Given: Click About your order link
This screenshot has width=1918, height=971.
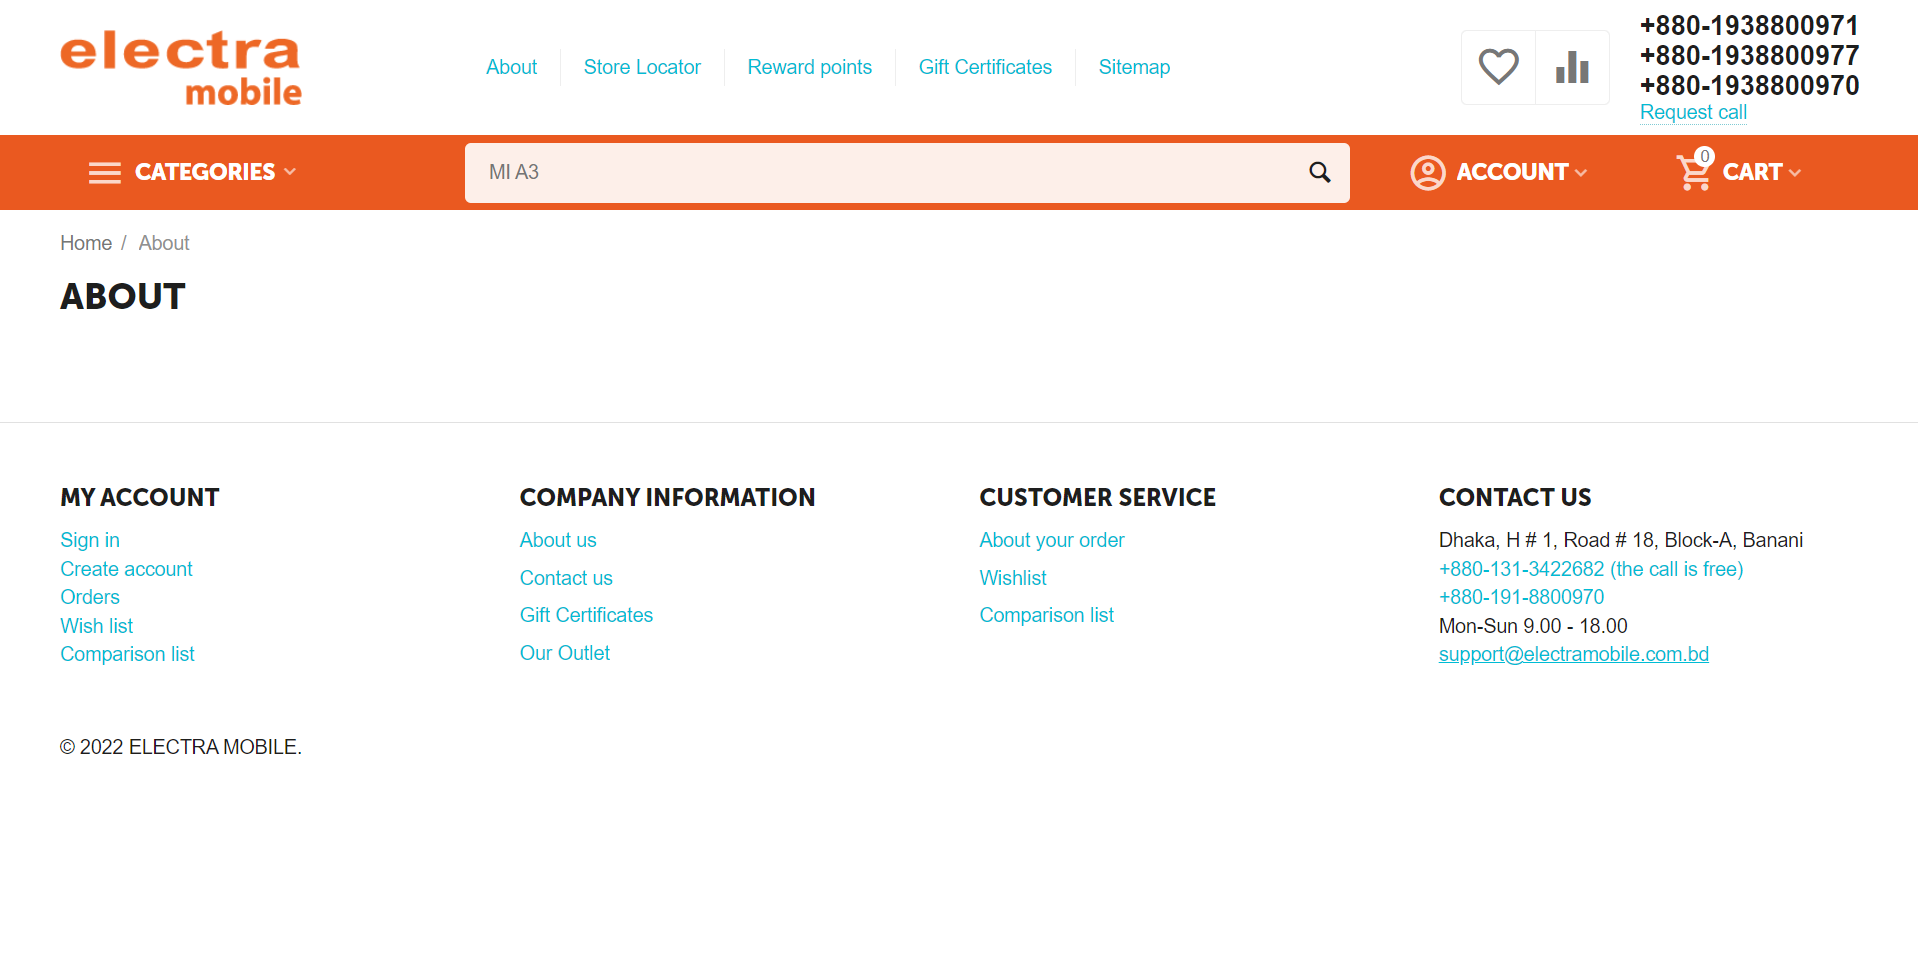Looking at the screenshot, I should click(x=1051, y=540).
